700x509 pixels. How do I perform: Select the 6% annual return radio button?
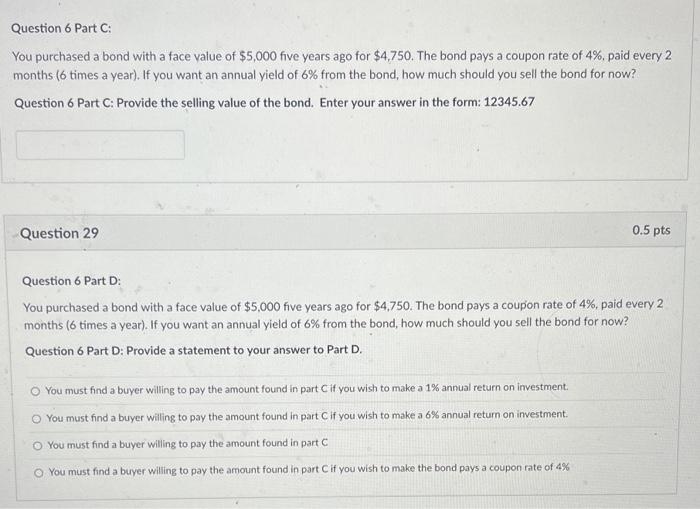coord(37,419)
